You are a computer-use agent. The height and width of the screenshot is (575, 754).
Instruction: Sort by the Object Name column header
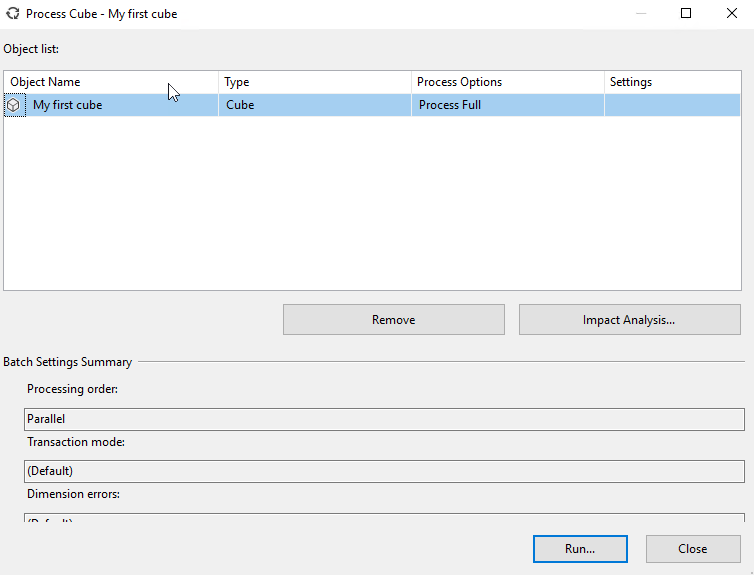tap(110, 82)
